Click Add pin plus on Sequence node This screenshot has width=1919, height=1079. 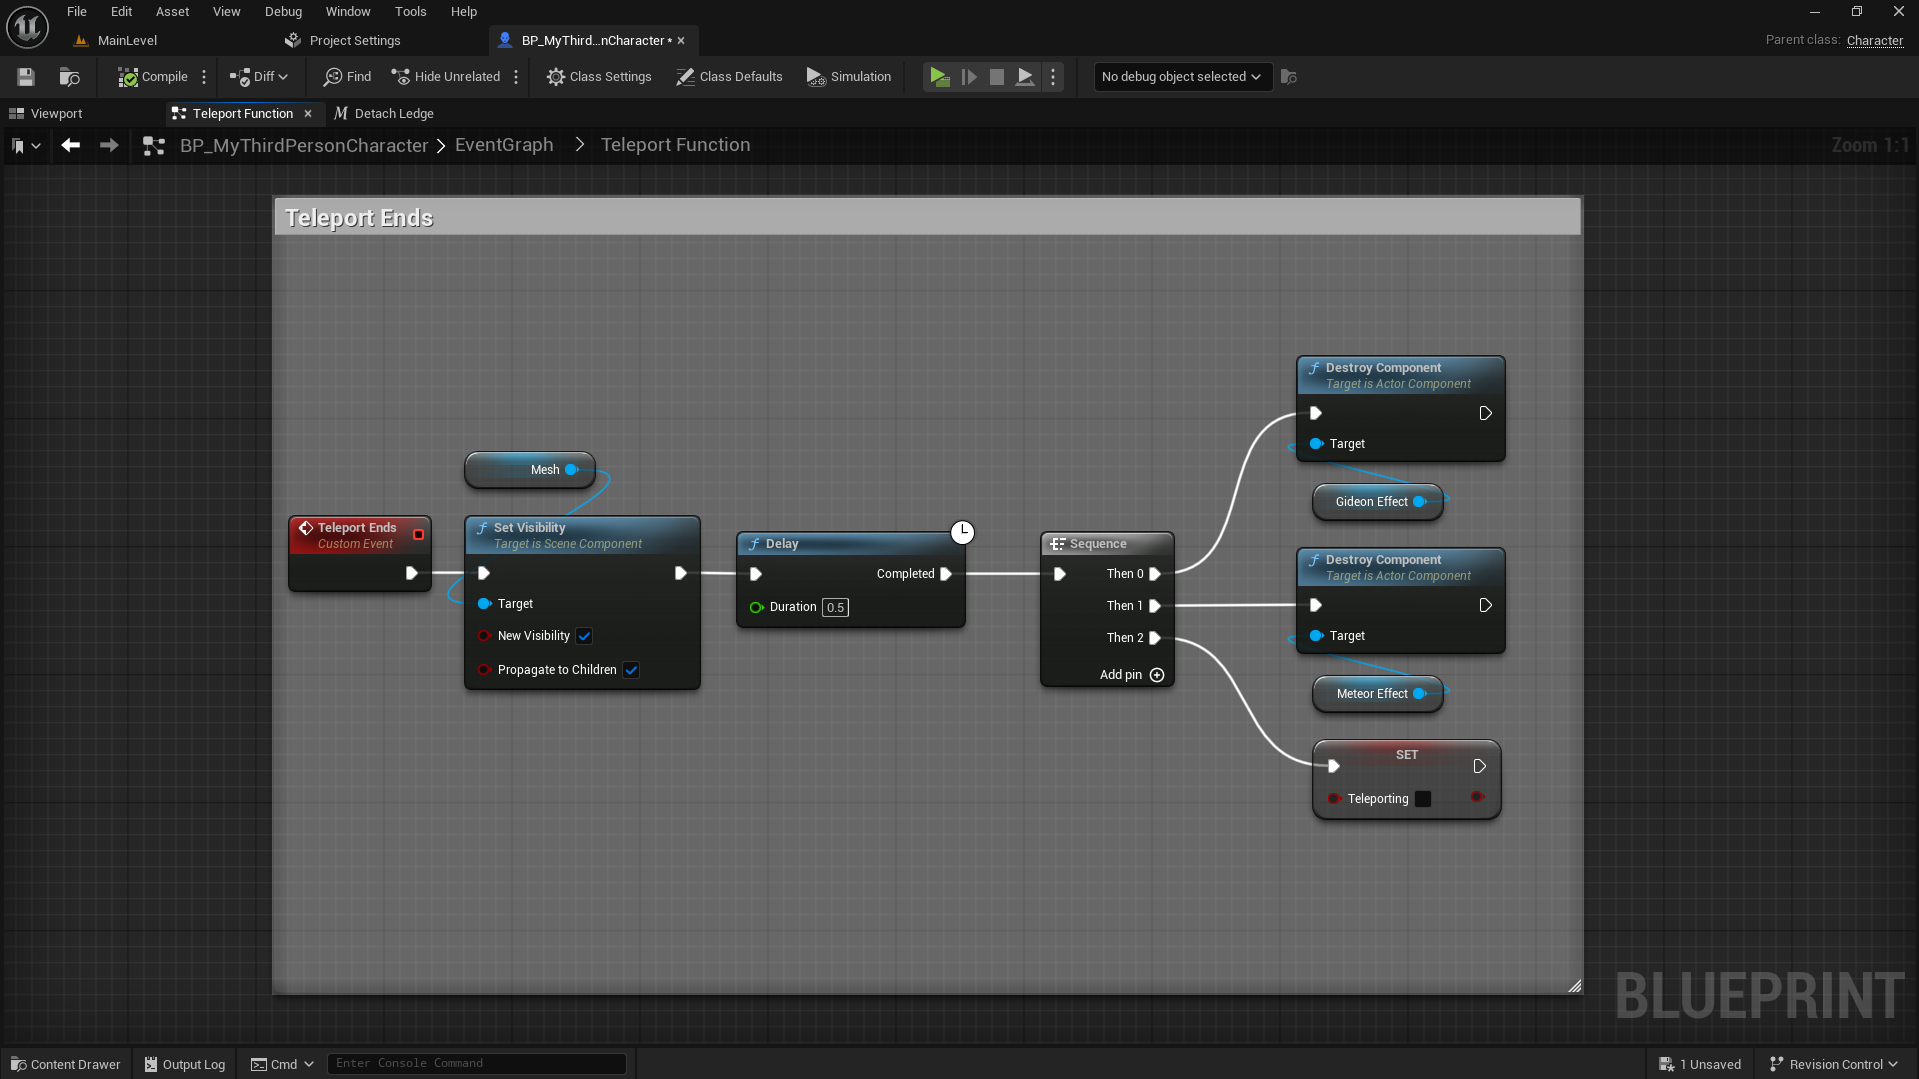(x=1157, y=675)
